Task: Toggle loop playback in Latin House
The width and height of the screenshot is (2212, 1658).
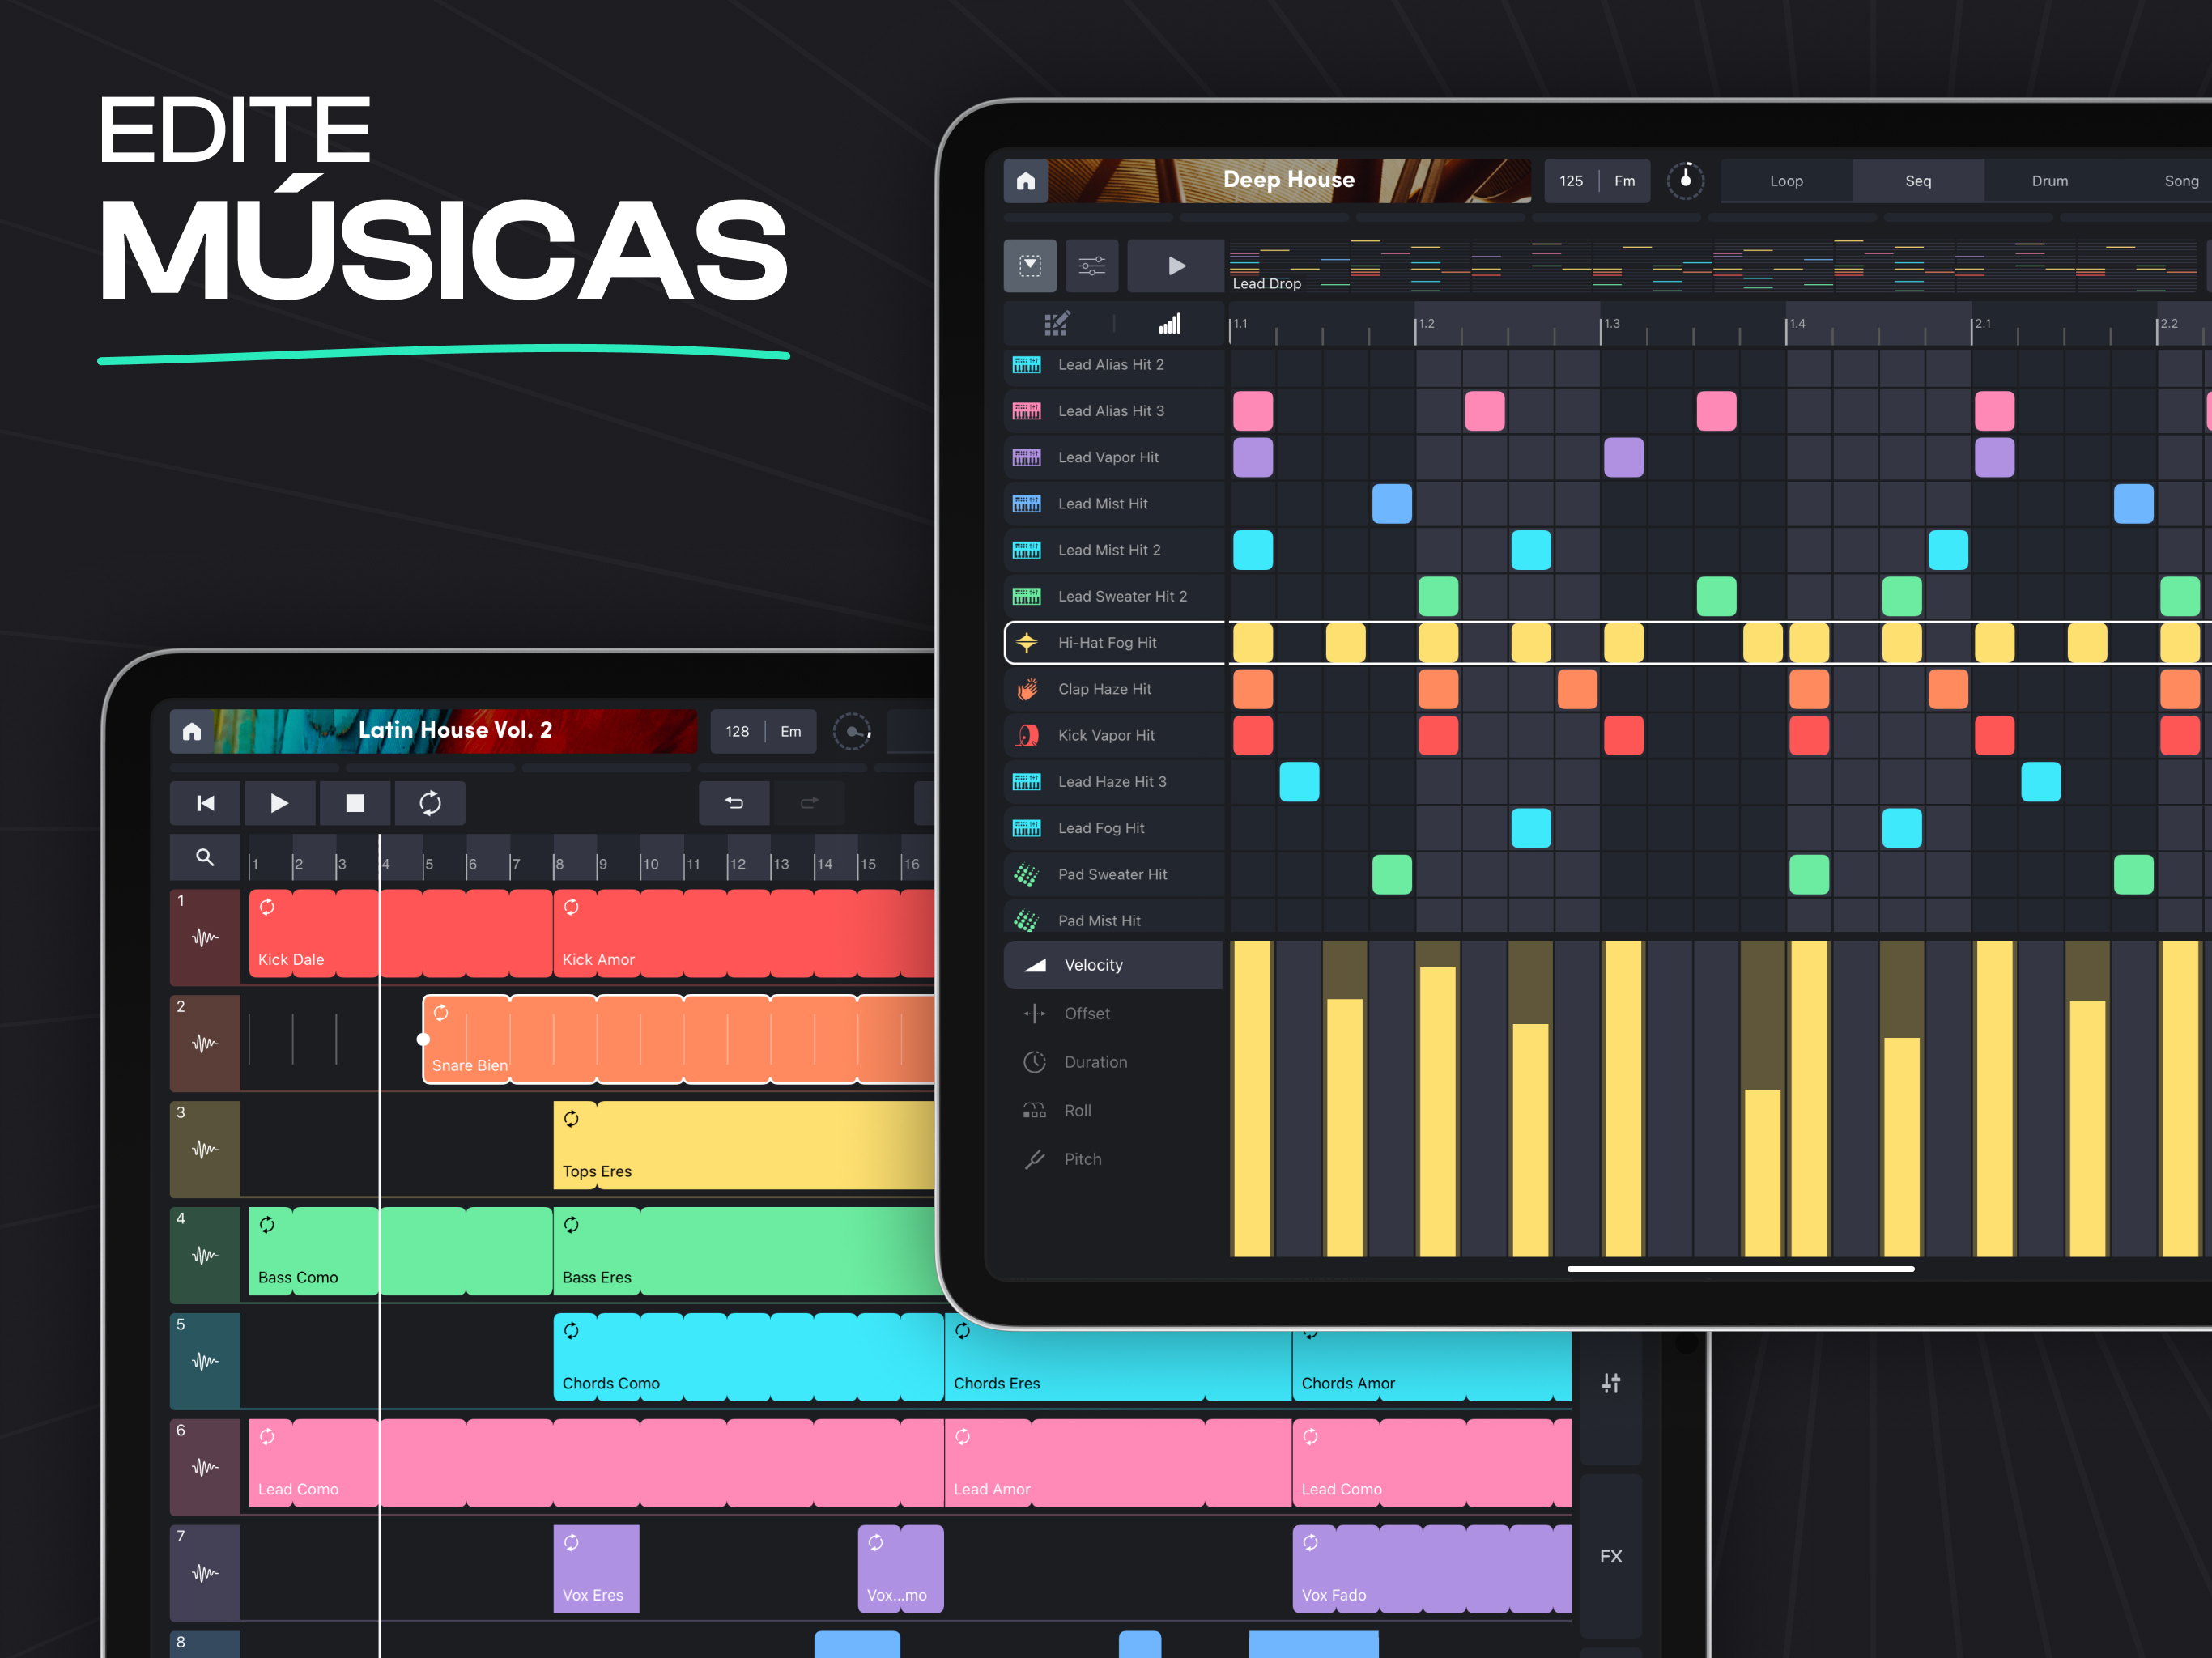Action: pyautogui.click(x=430, y=803)
